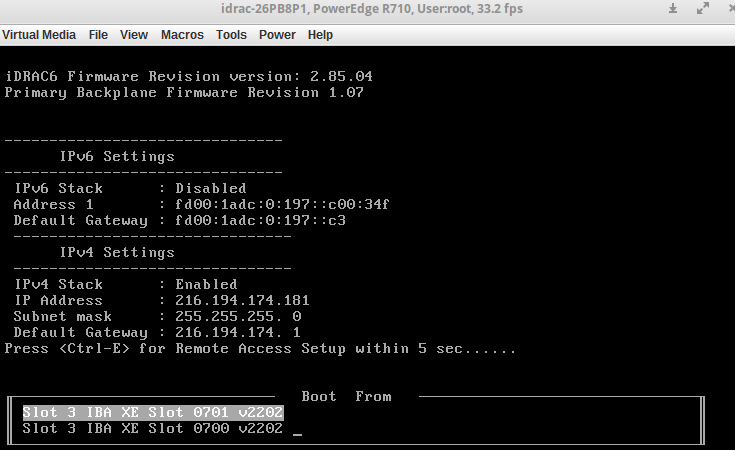Open the Macros menu

pyautogui.click(x=182, y=34)
